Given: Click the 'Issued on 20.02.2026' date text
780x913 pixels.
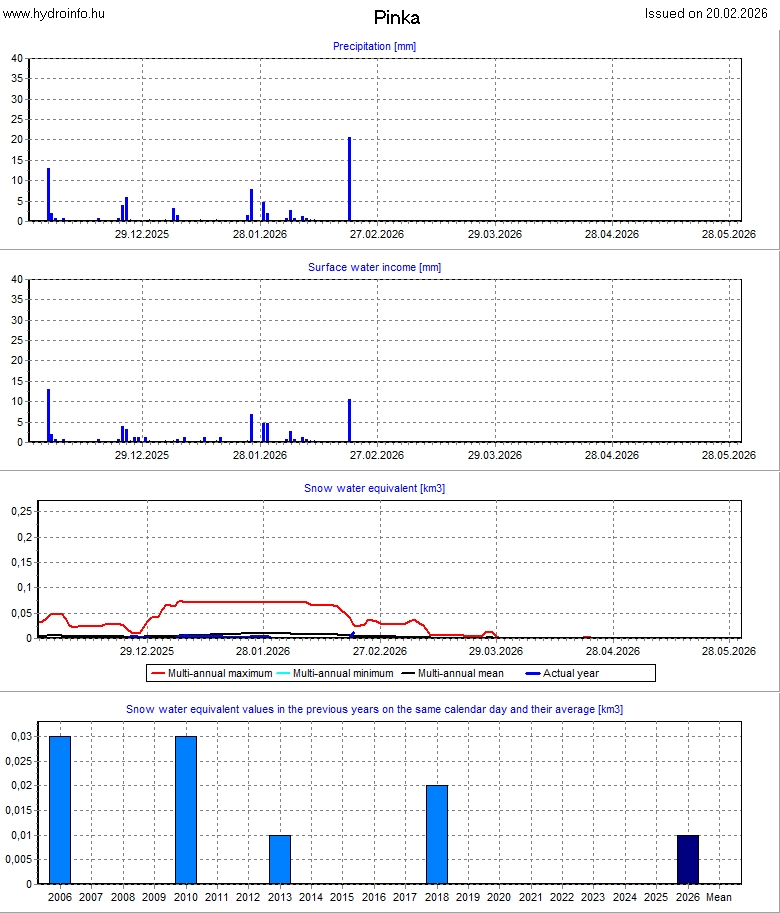Looking at the screenshot, I should tap(710, 14).
